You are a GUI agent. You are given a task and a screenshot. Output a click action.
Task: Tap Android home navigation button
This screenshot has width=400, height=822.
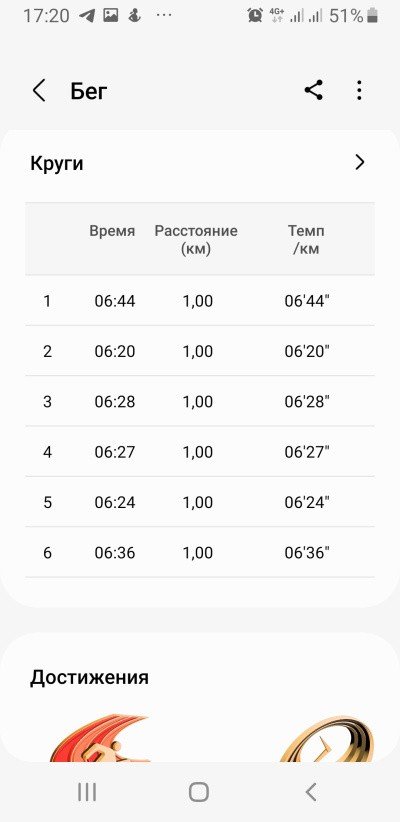pos(199,792)
